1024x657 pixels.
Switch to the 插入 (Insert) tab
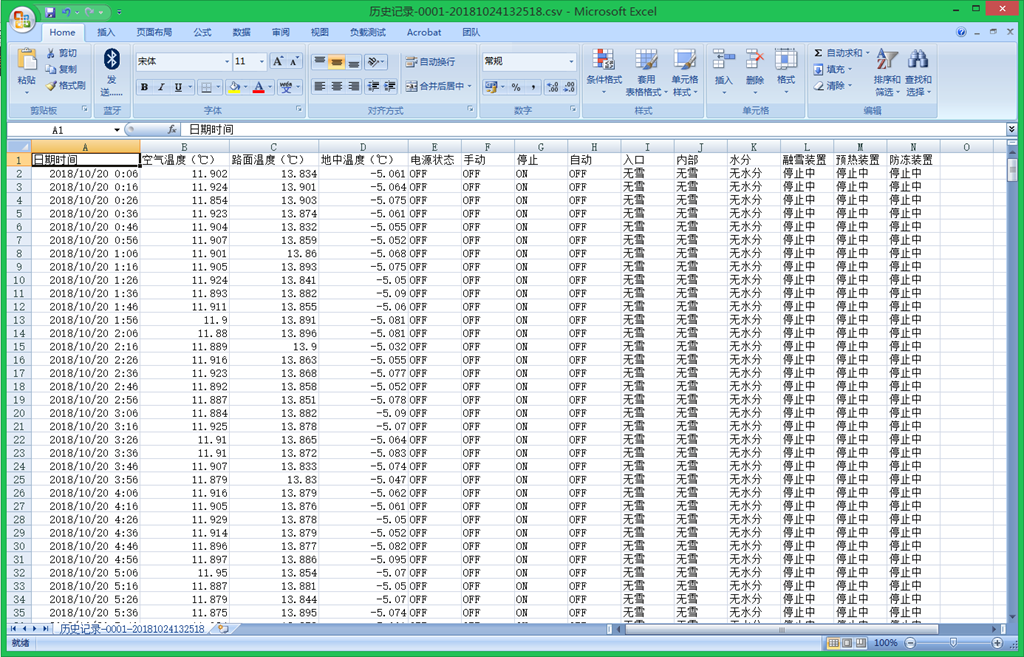coord(106,32)
